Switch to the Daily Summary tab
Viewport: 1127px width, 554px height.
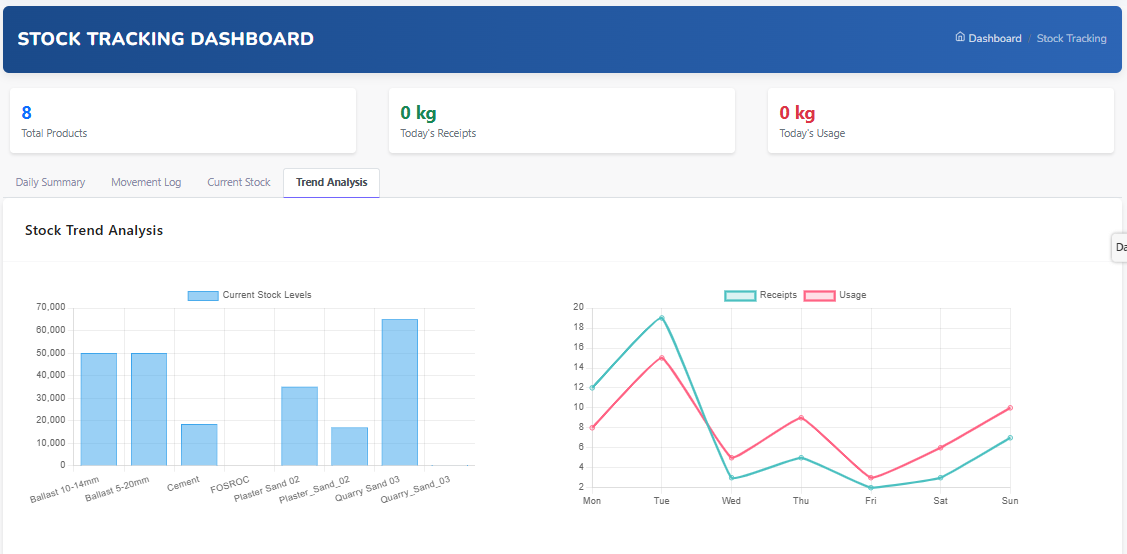click(50, 183)
